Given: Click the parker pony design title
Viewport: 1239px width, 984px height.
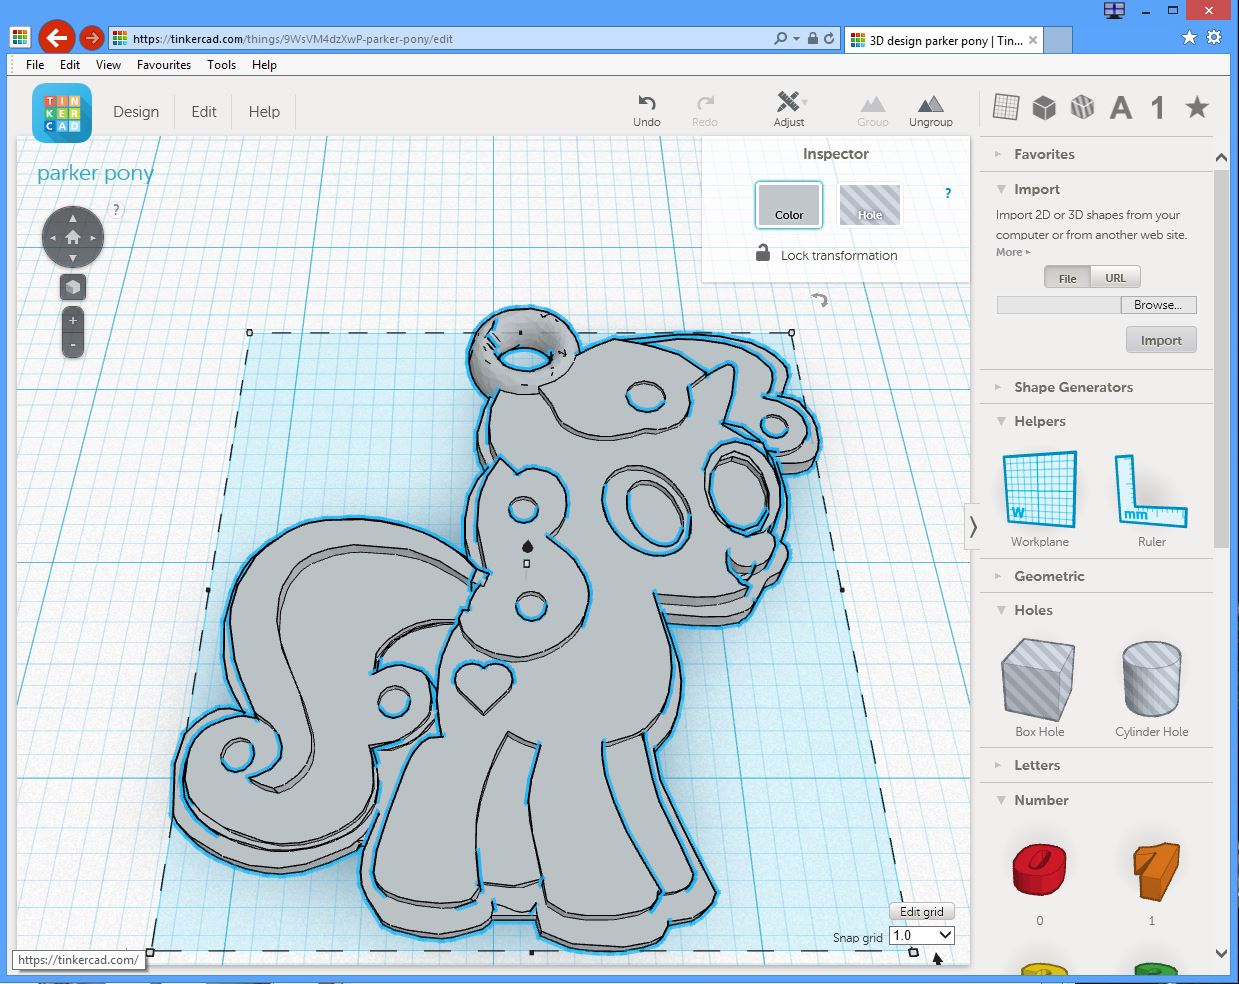Looking at the screenshot, I should [95, 173].
